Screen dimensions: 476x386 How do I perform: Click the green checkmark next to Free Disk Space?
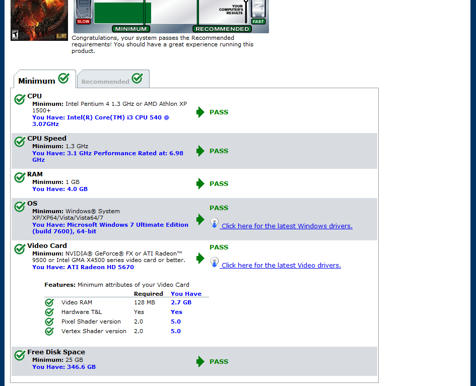point(20,355)
